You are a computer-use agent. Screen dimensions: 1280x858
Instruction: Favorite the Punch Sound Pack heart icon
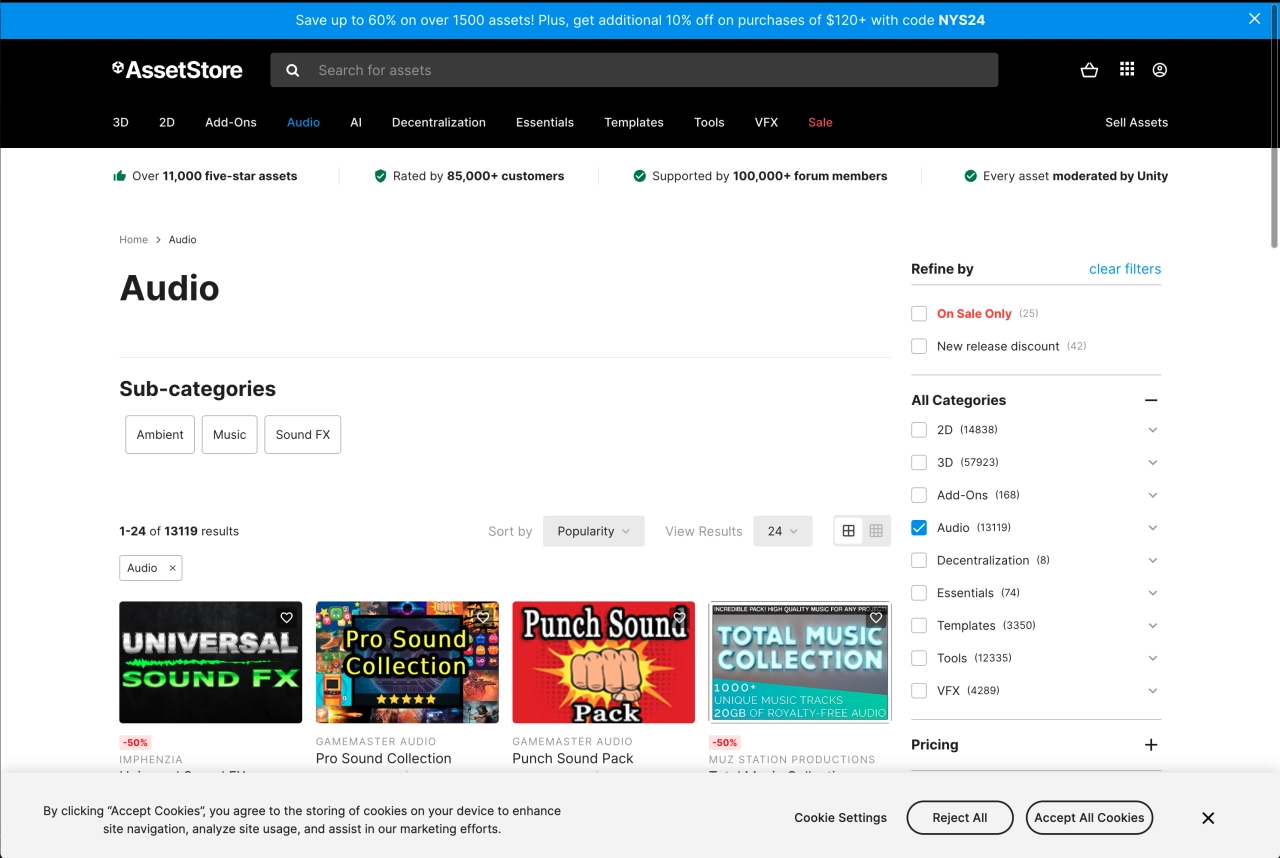click(680, 618)
